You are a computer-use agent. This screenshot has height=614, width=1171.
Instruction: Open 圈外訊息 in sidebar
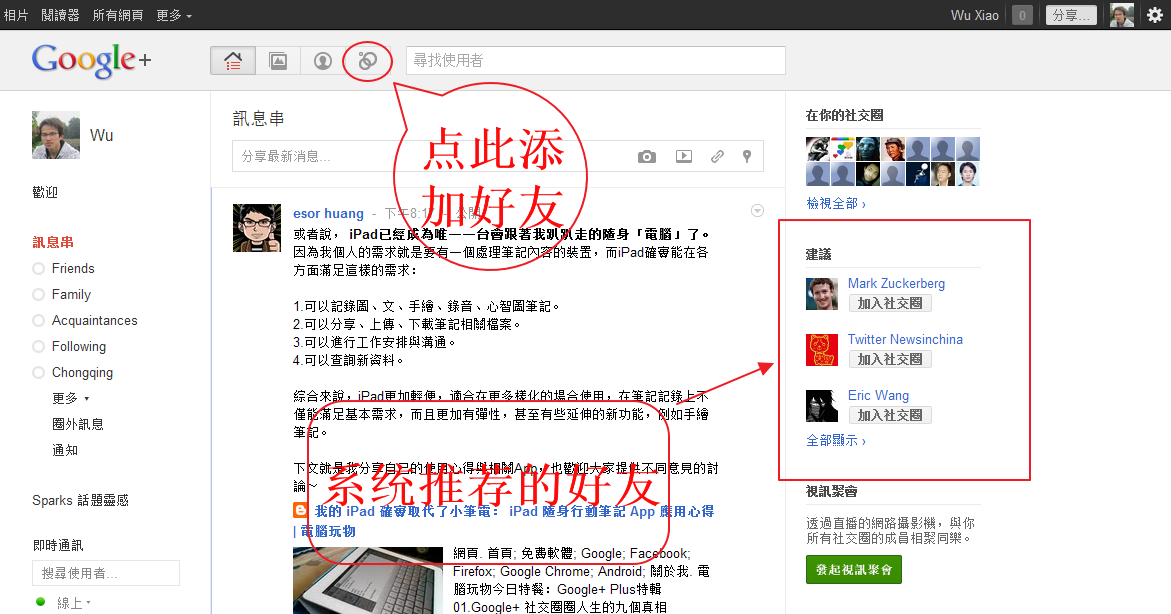78,424
